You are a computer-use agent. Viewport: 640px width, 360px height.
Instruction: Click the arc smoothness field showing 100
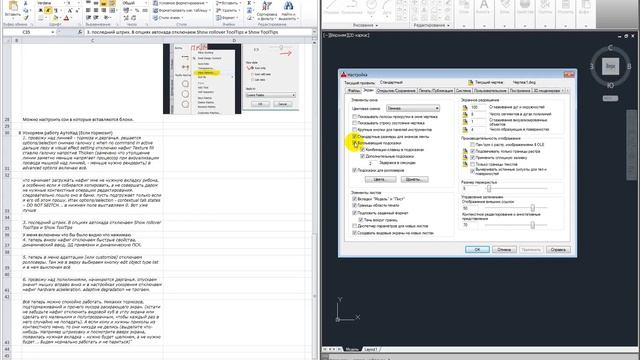pos(478,107)
